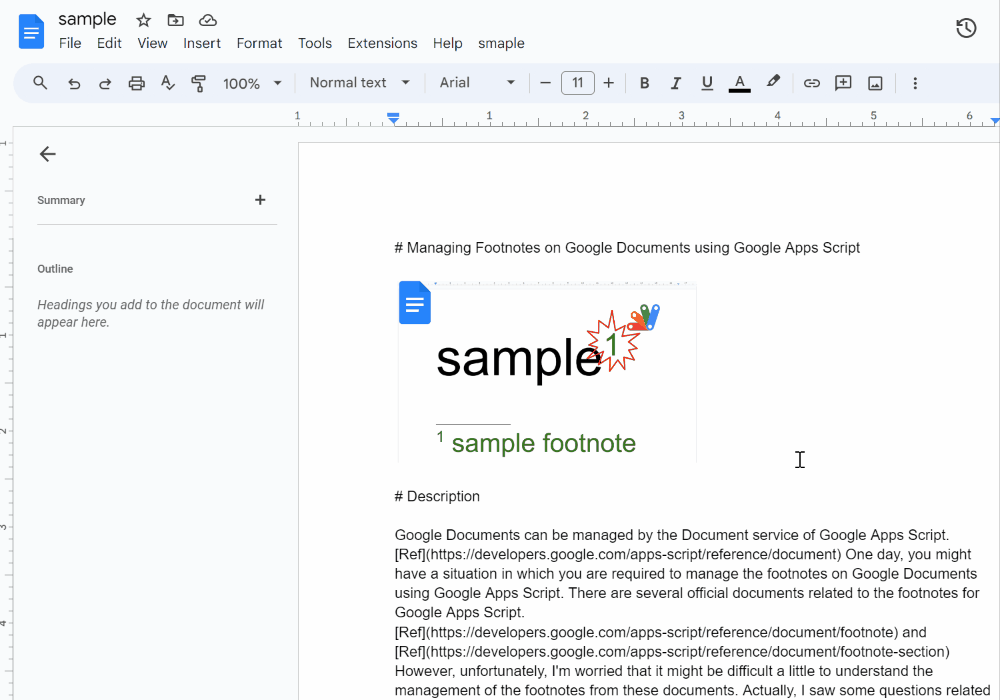1000x700 pixels.
Task: Open the Insert menu
Action: pyautogui.click(x=202, y=43)
